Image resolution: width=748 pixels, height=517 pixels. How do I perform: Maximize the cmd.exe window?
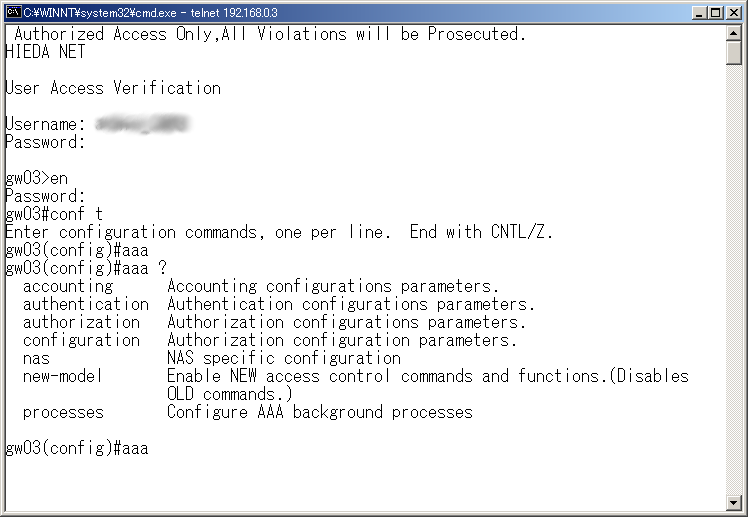click(x=716, y=11)
